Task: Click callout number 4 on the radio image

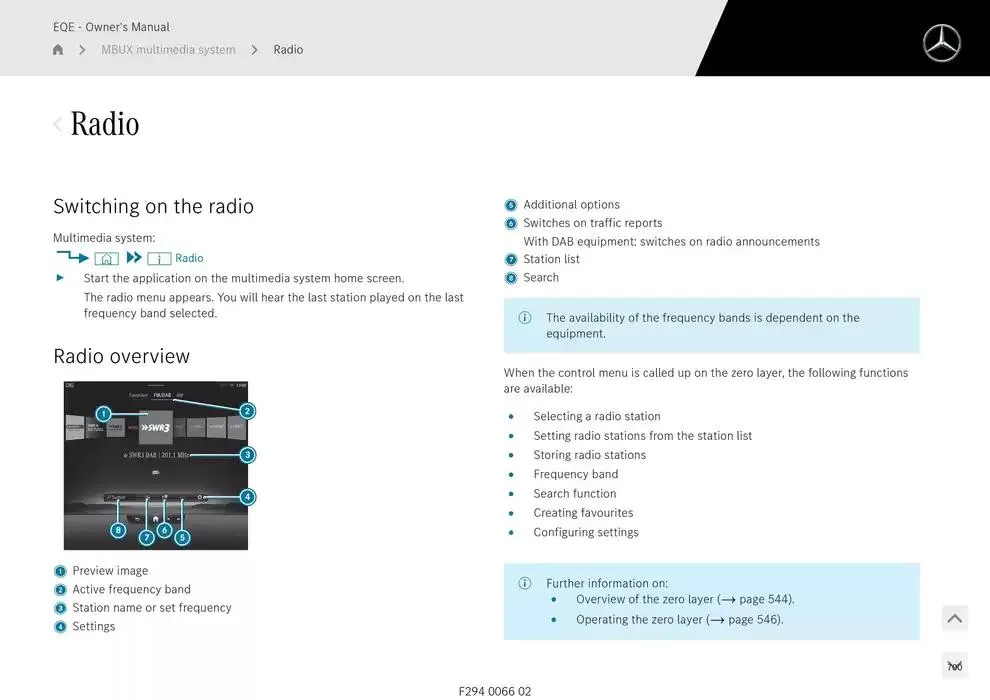Action: pyautogui.click(x=247, y=497)
